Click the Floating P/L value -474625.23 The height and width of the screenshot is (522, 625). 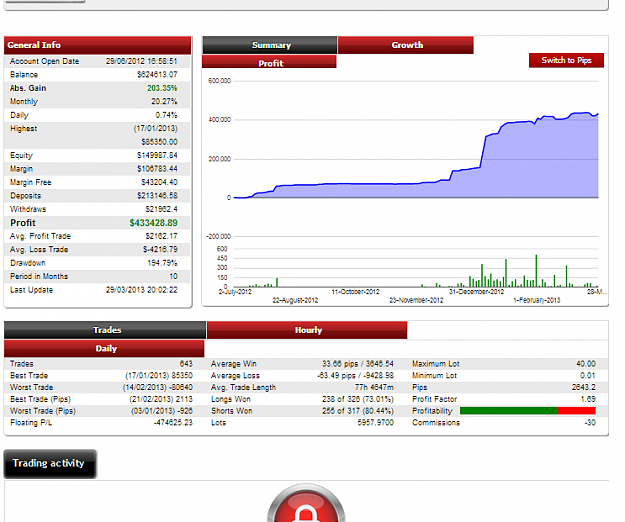pyautogui.click(x=173, y=423)
